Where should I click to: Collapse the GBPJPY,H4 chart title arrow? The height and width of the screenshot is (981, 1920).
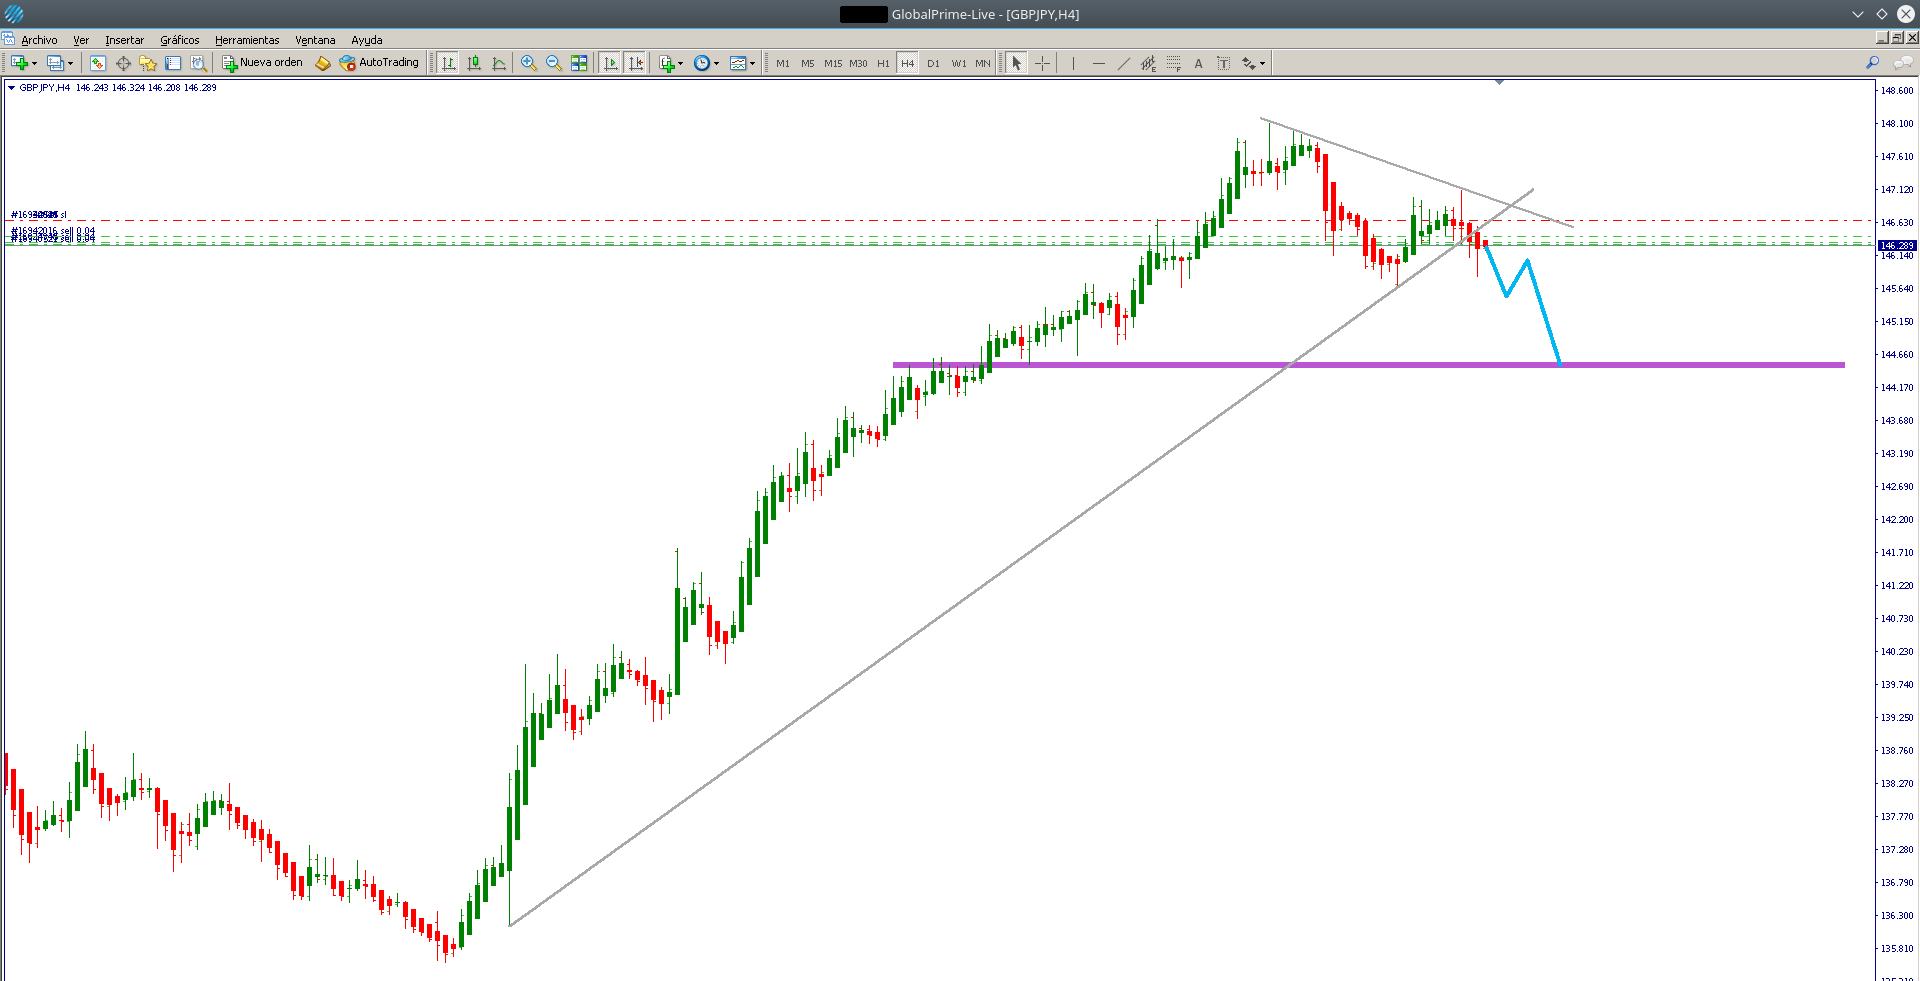point(12,88)
